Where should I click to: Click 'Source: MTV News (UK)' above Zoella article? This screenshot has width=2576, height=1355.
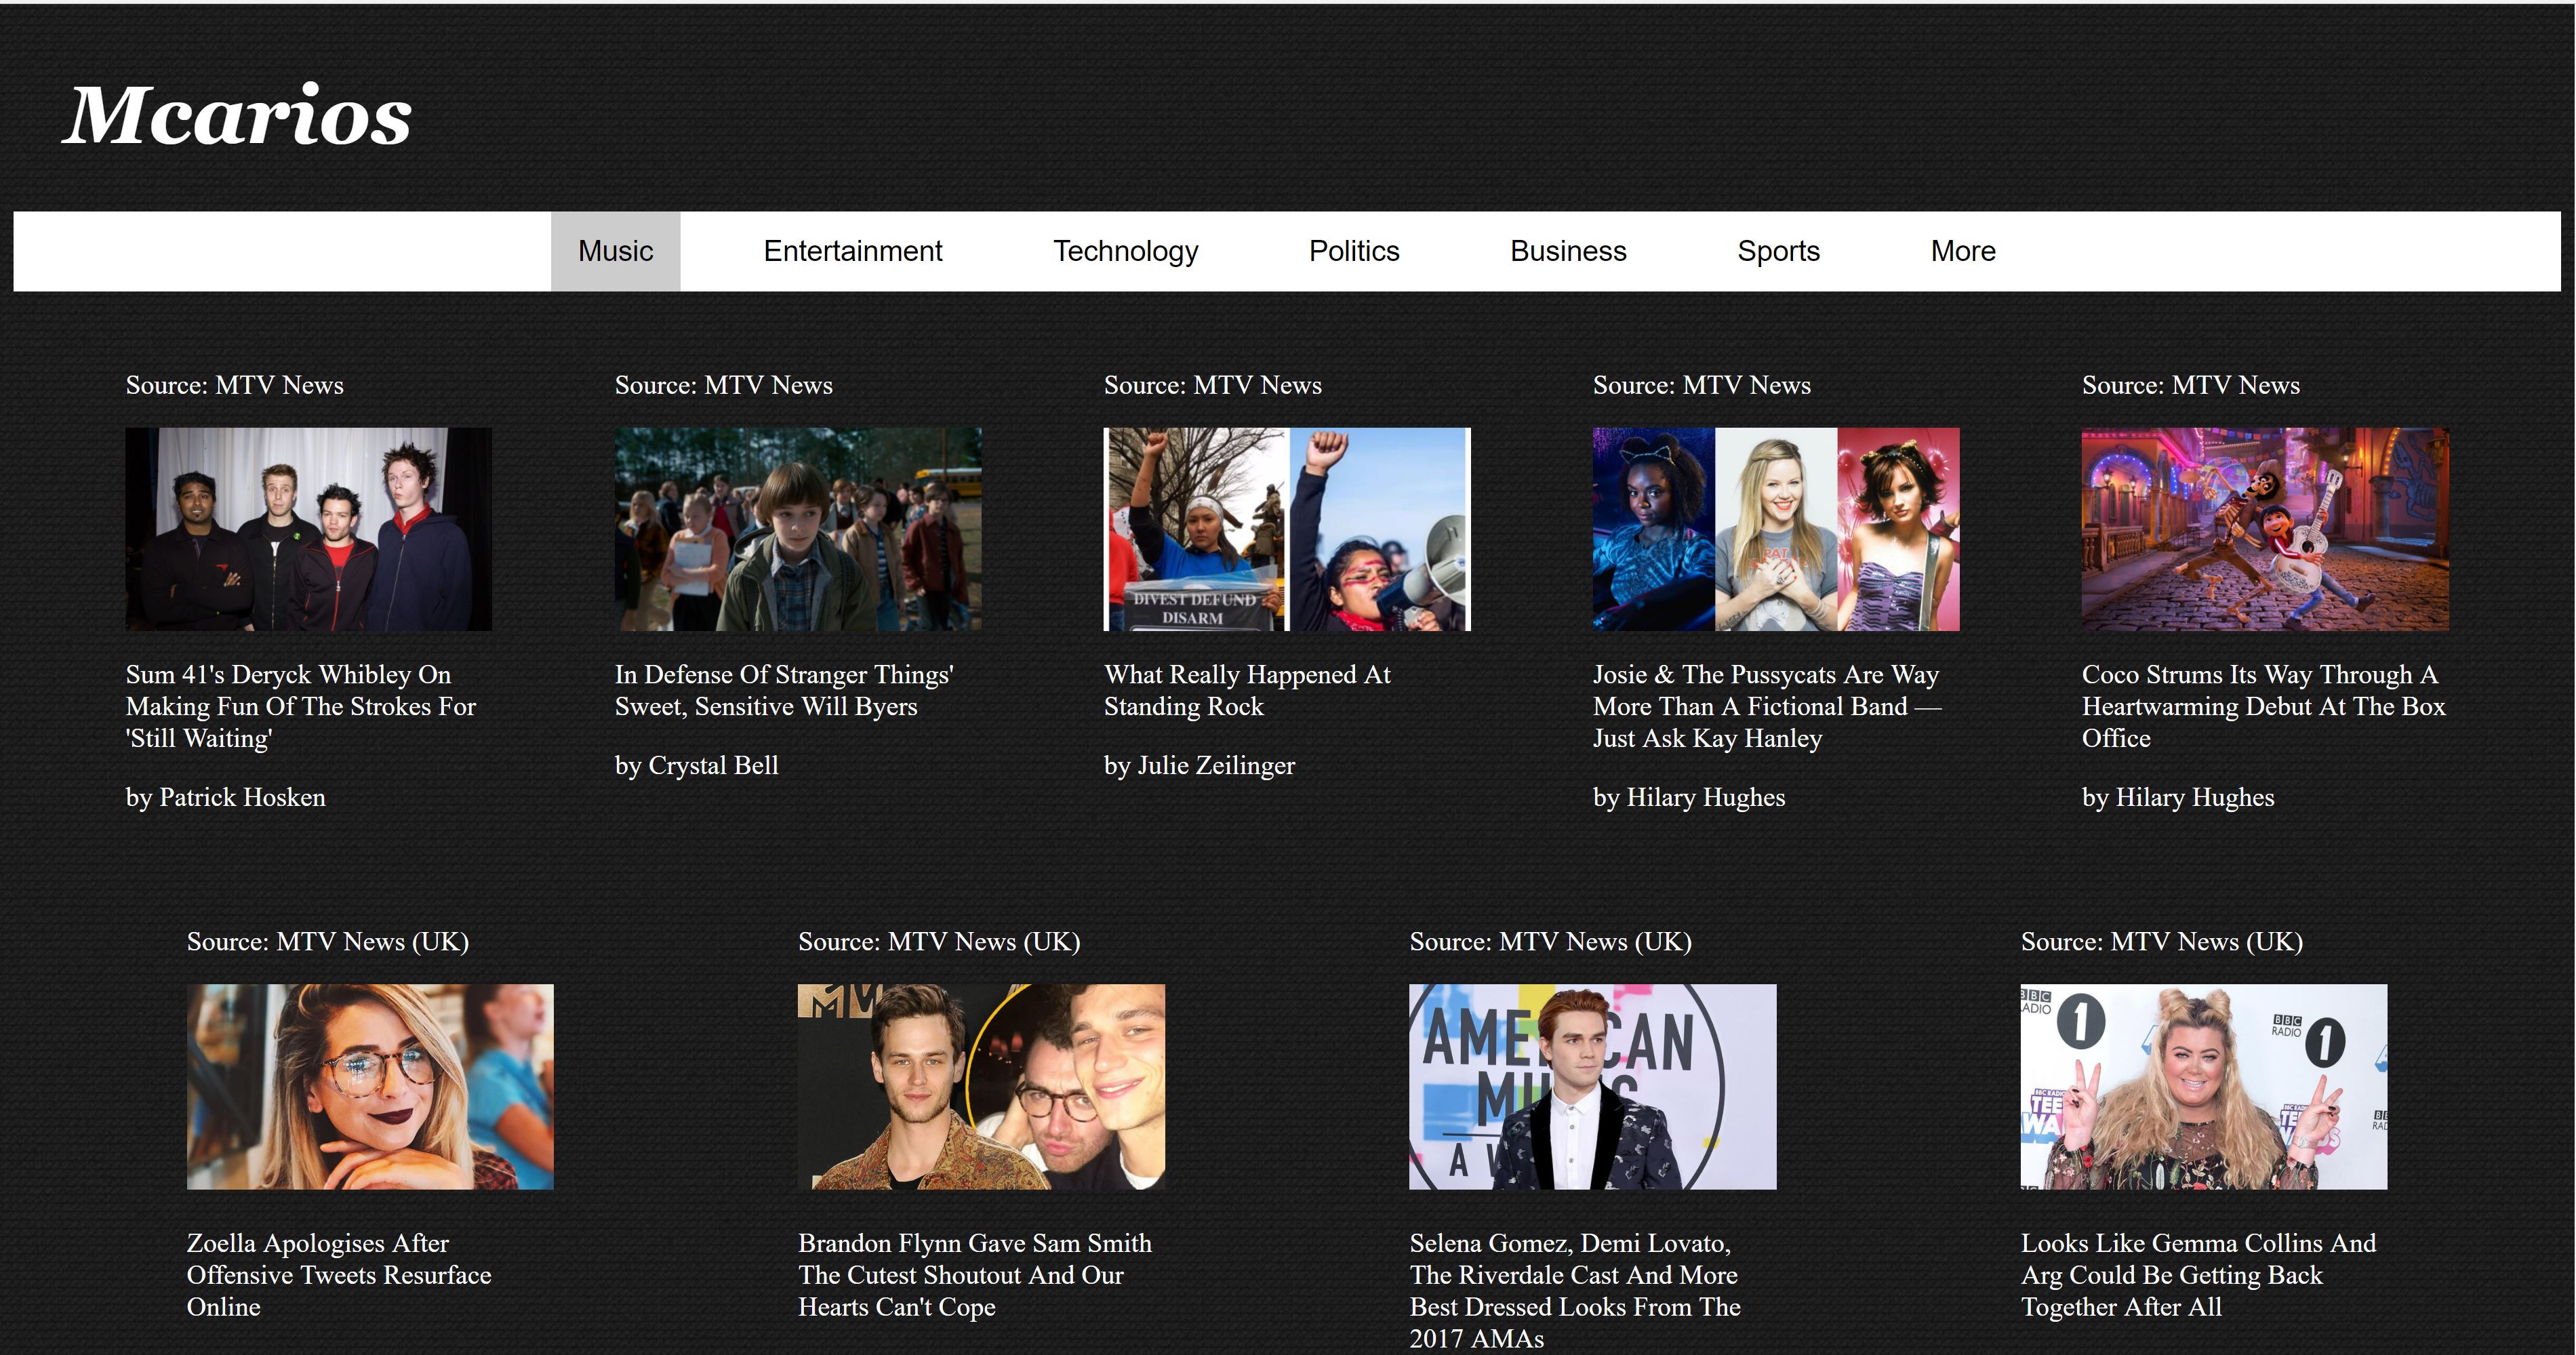[328, 942]
